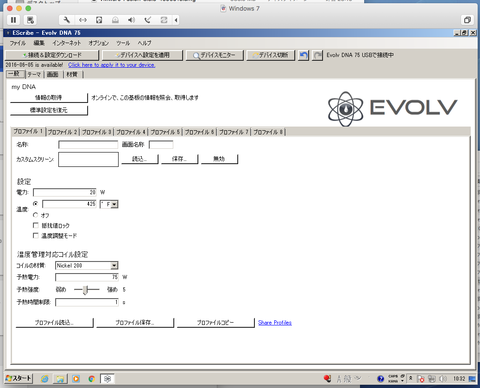This screenshot has width=480, height=388.
Task: Open the VMware wrench settings icon
Action: point(66,20)
